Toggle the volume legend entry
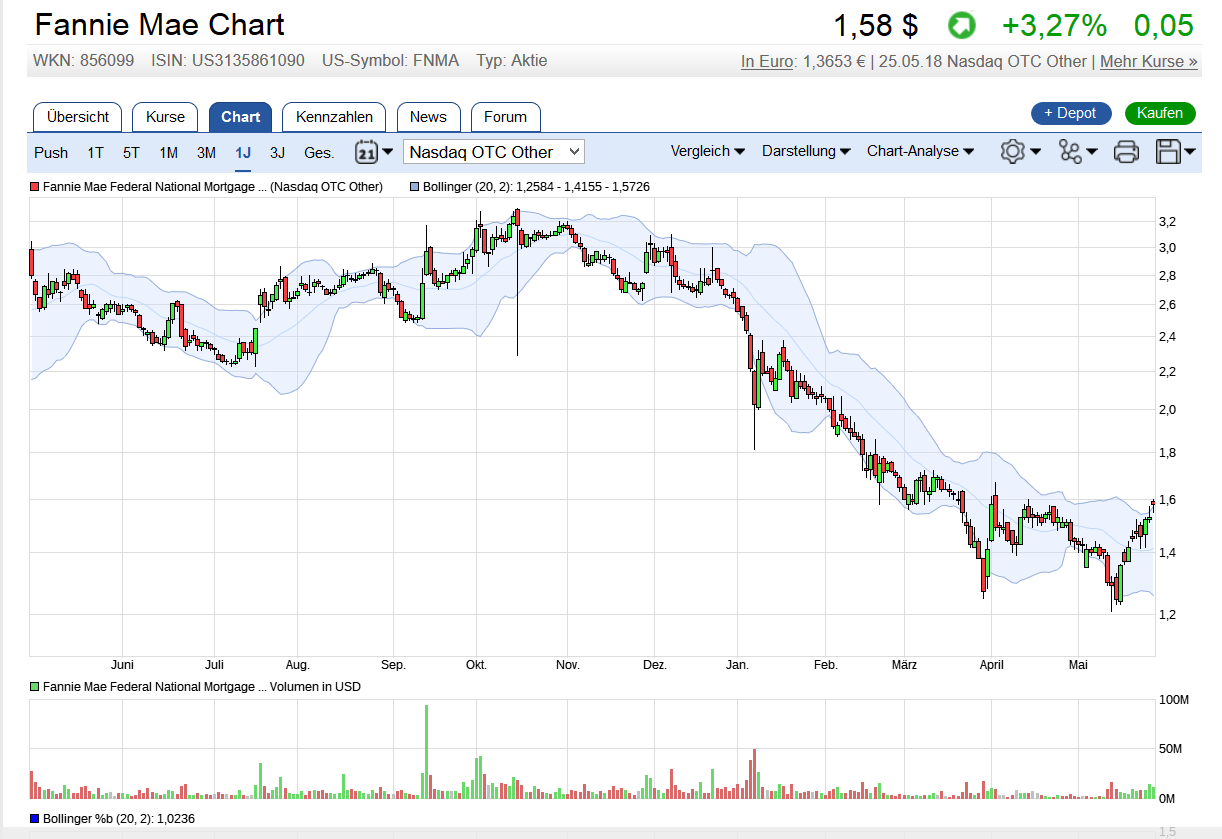The image size is (1222, 839). pos(35,687)
